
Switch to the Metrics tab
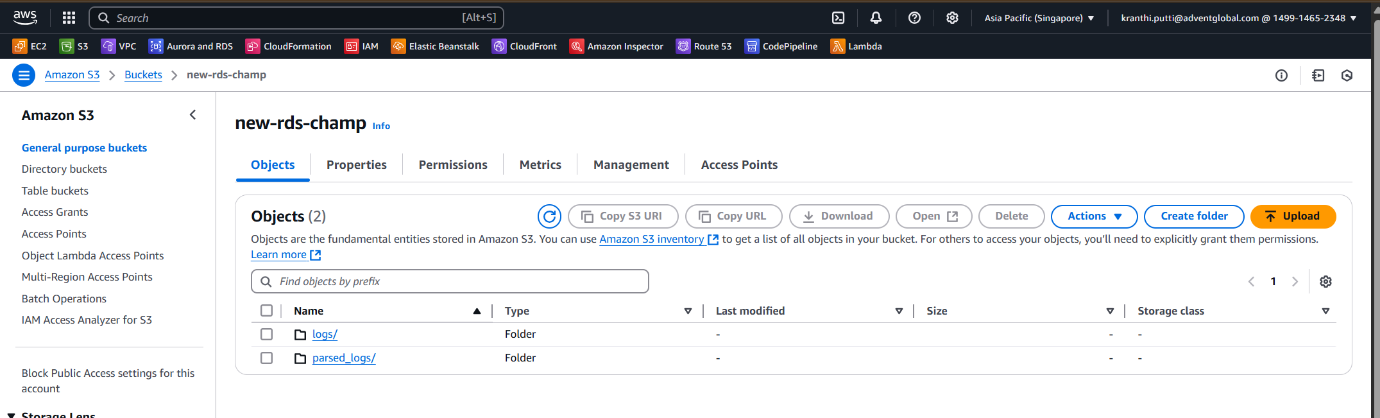pyautogui.click(x=540, y=165)
